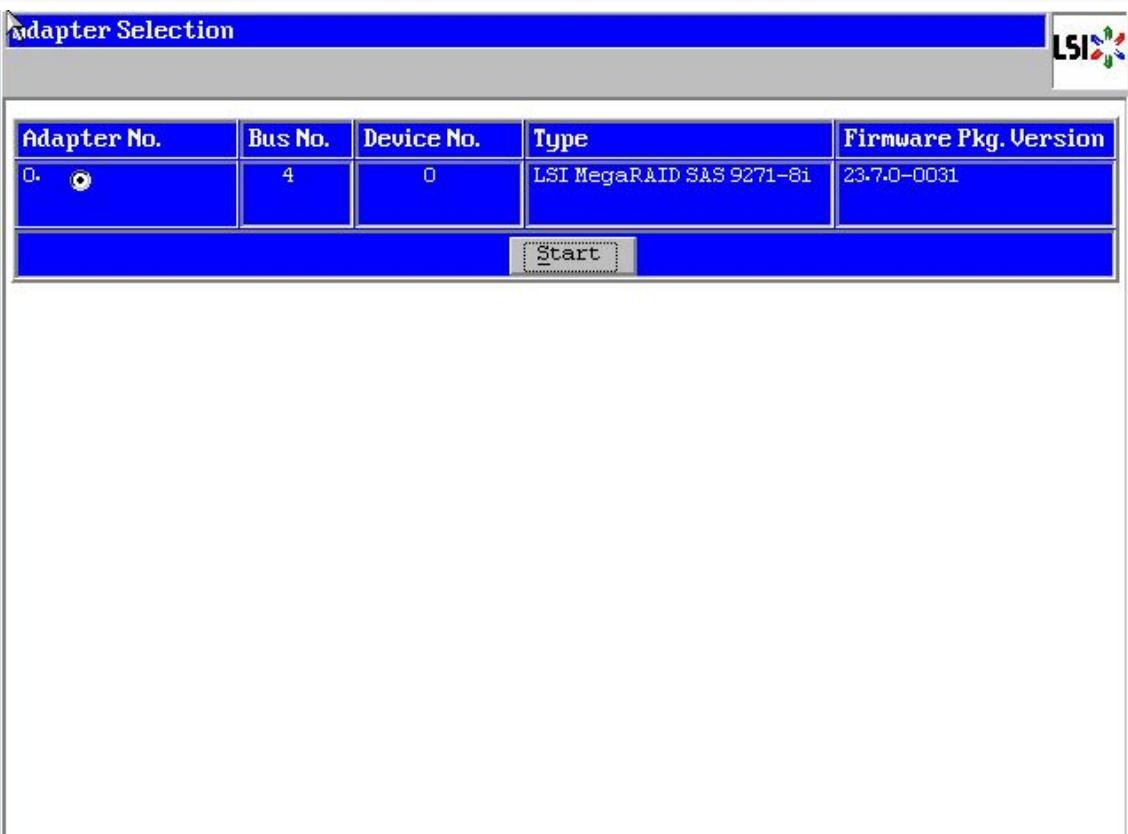Click the firmware version 23.7.0-0031 cell
The height and width of the screenshot is (834, 1128).
click(975, 194)
